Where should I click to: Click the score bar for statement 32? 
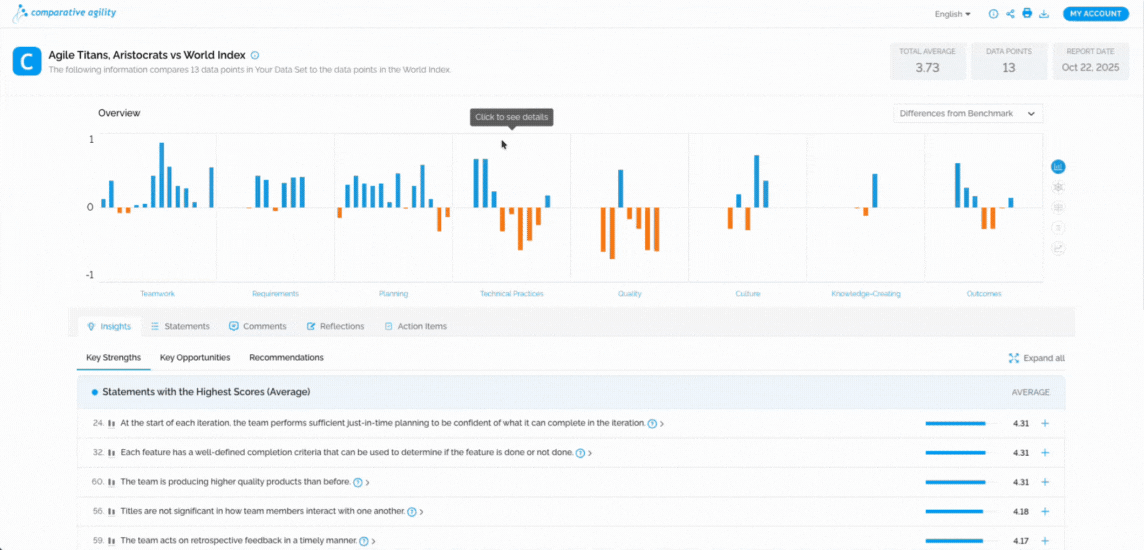coord(955,453)
